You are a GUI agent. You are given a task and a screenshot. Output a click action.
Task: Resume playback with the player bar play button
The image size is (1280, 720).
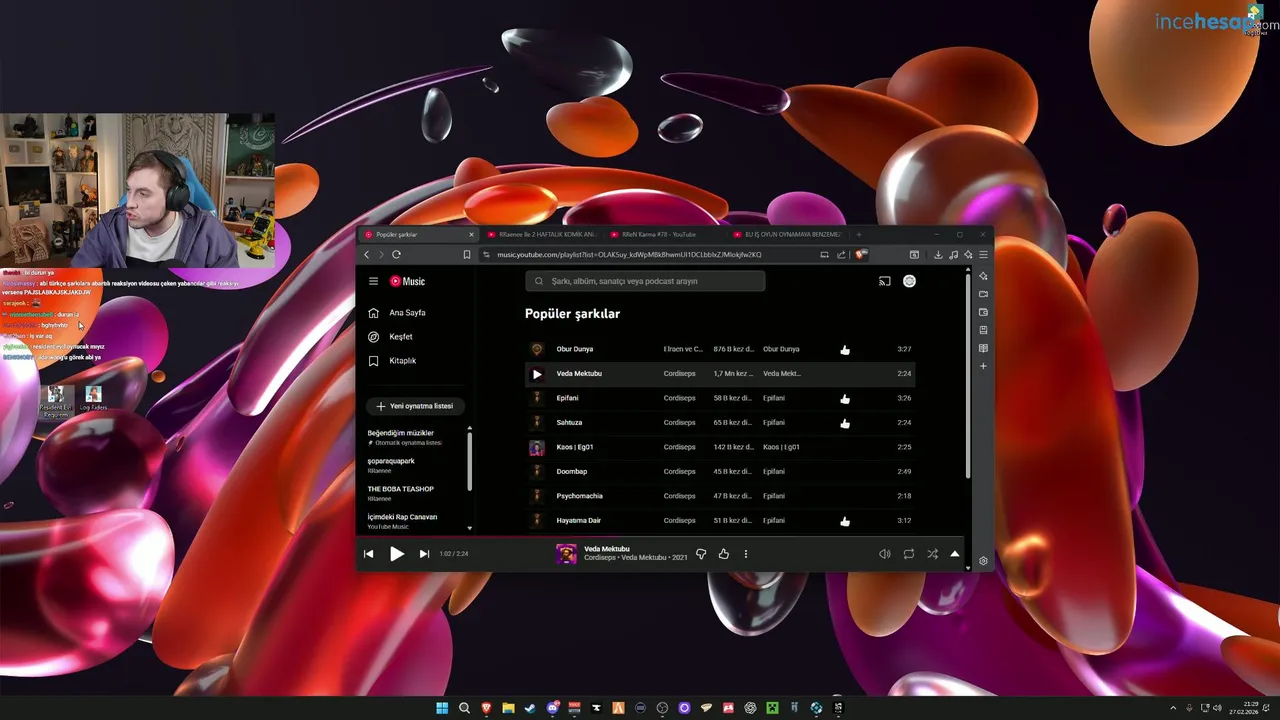click(x=397, y=554)
